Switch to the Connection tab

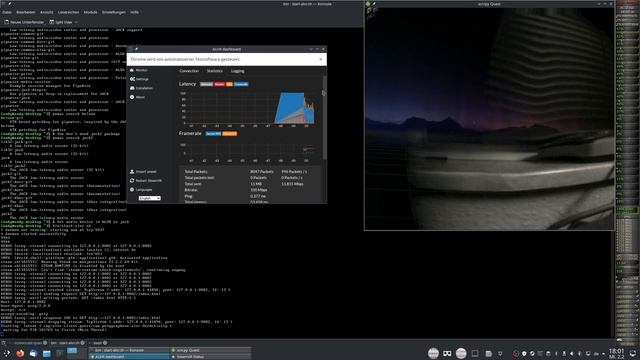(x=189, y=71)
